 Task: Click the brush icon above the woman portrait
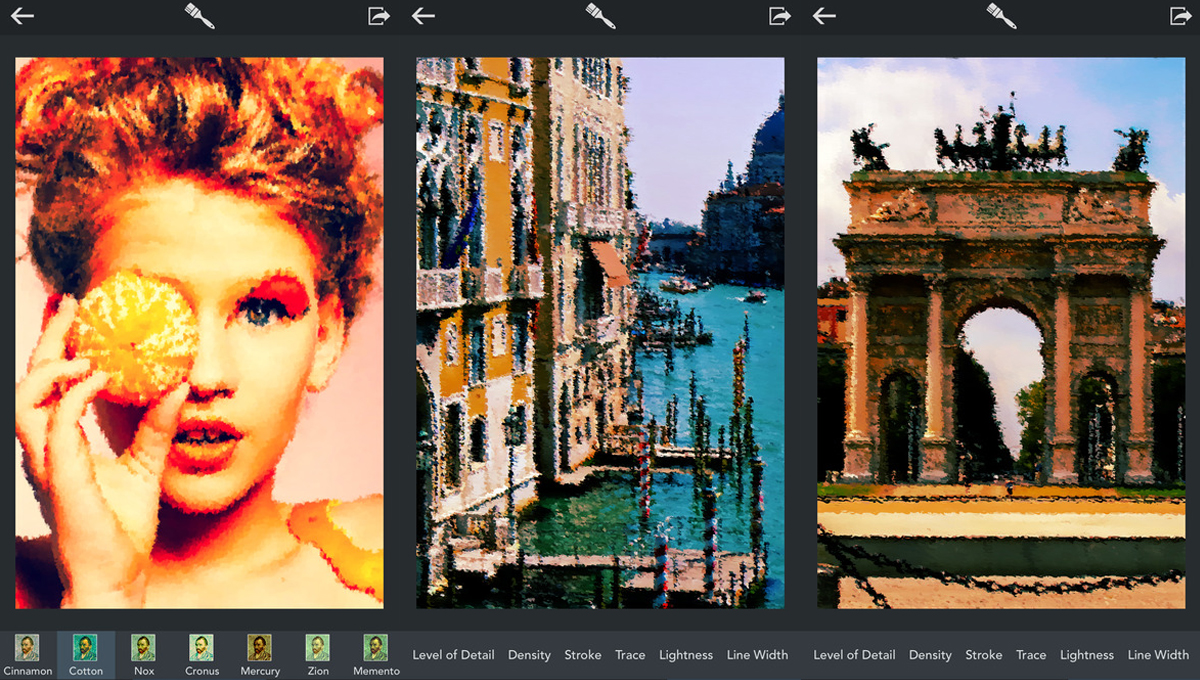200,16
